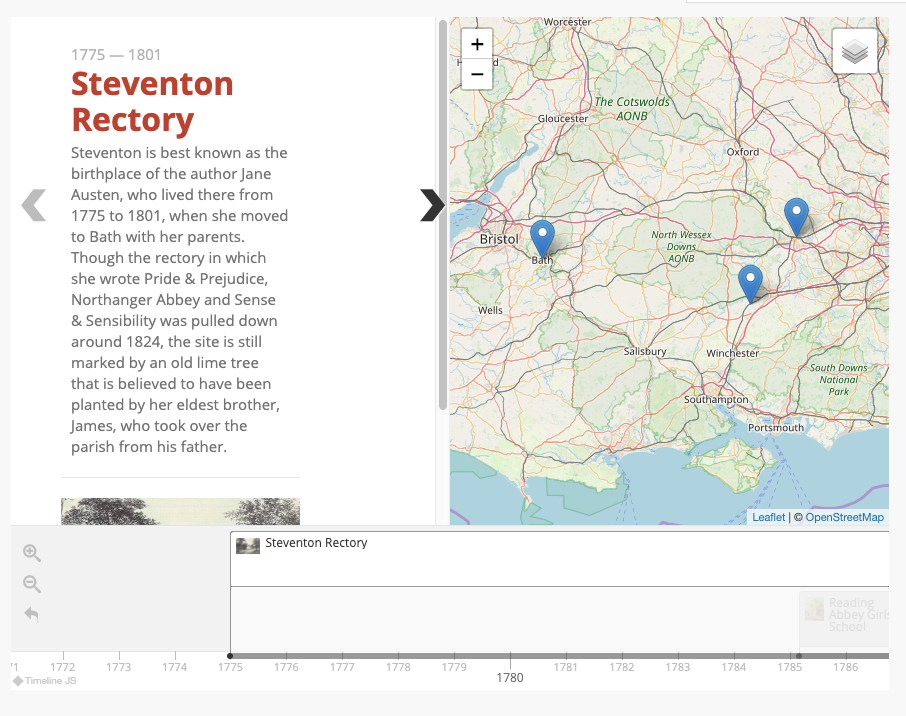The width and height of the screenshot is (906, 716).
Task: Click the Gloucester label on the map
Action: [x=563, y=118]
